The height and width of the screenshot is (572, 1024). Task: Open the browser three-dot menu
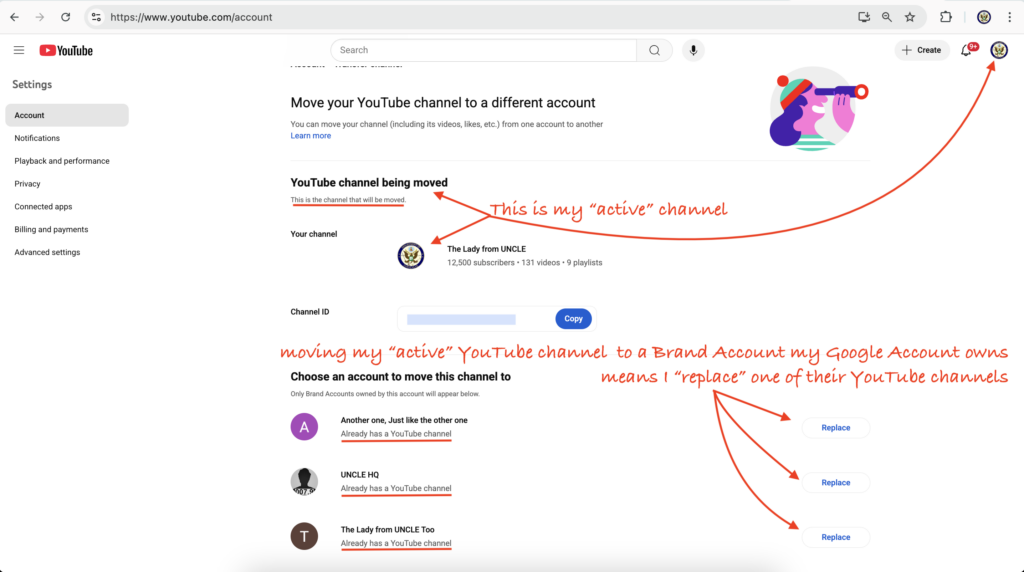[1009, 17]
